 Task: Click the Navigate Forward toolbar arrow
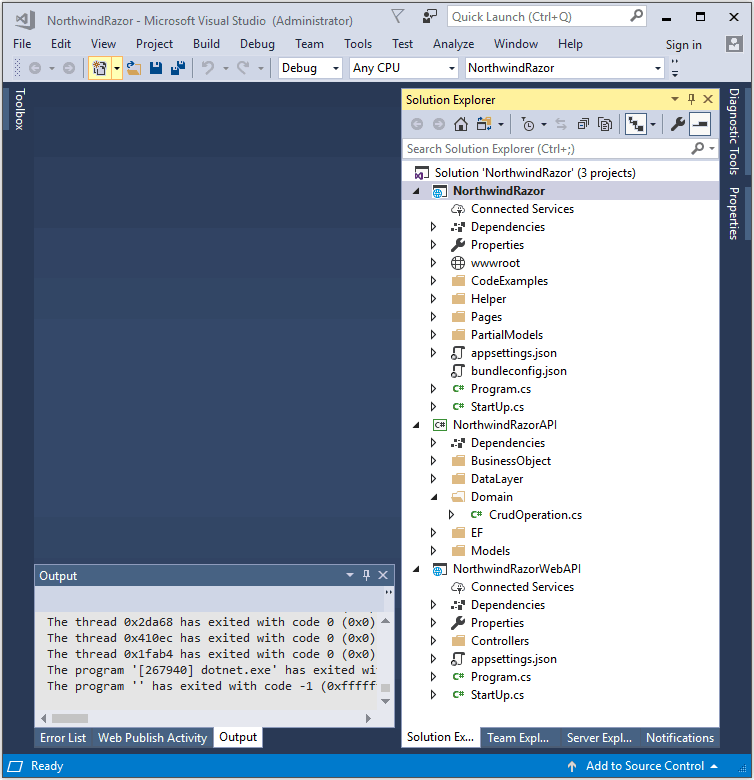coord(69,68)
